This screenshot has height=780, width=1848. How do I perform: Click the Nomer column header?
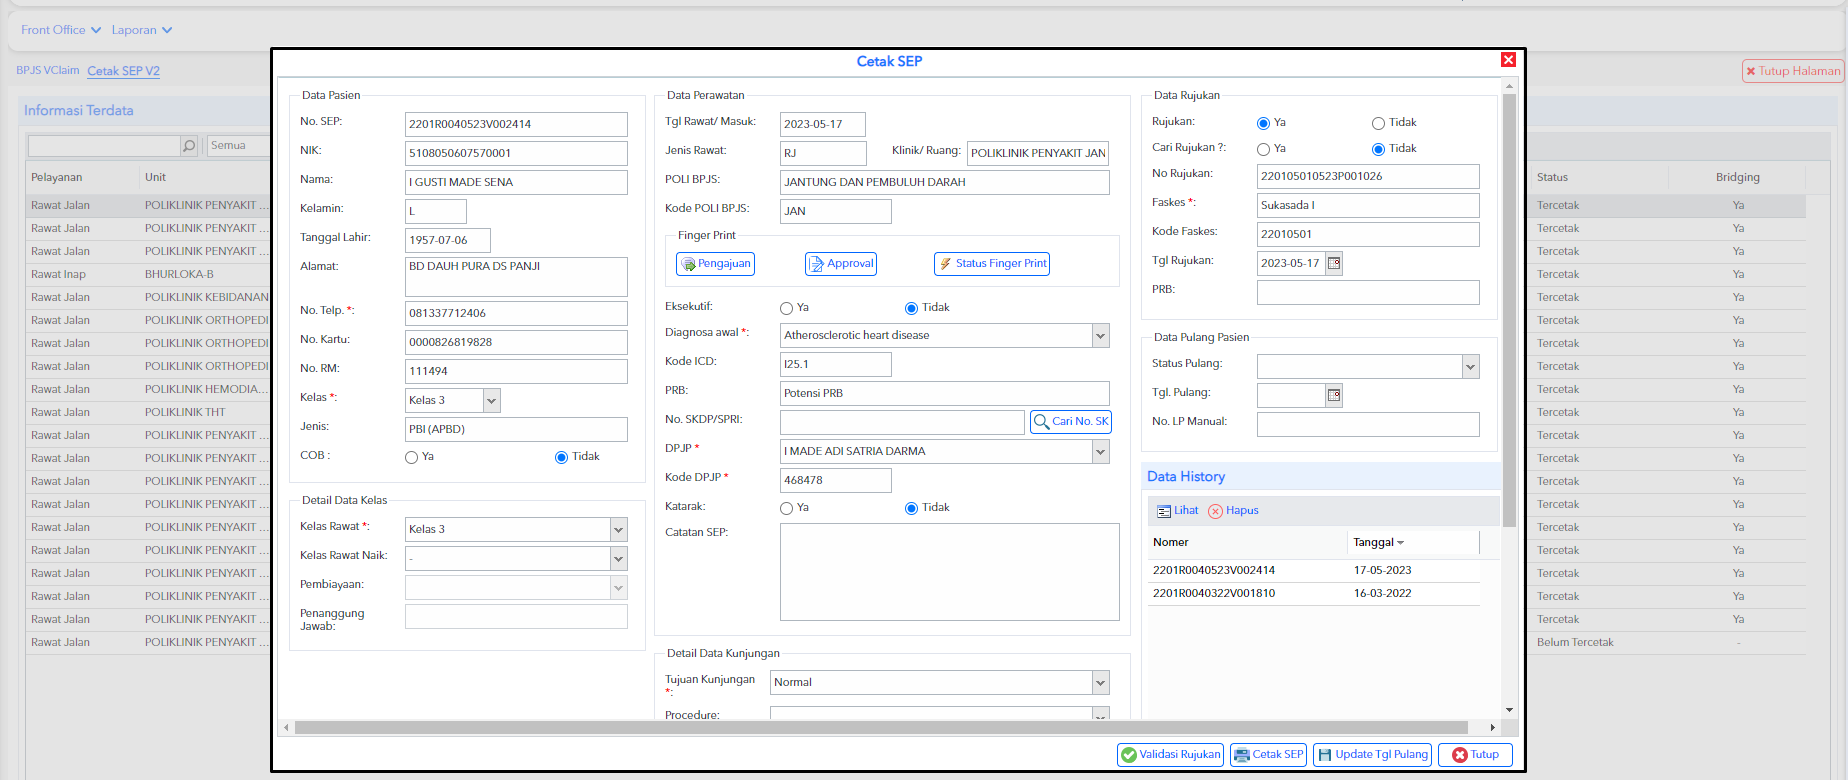pos(1170,543)
